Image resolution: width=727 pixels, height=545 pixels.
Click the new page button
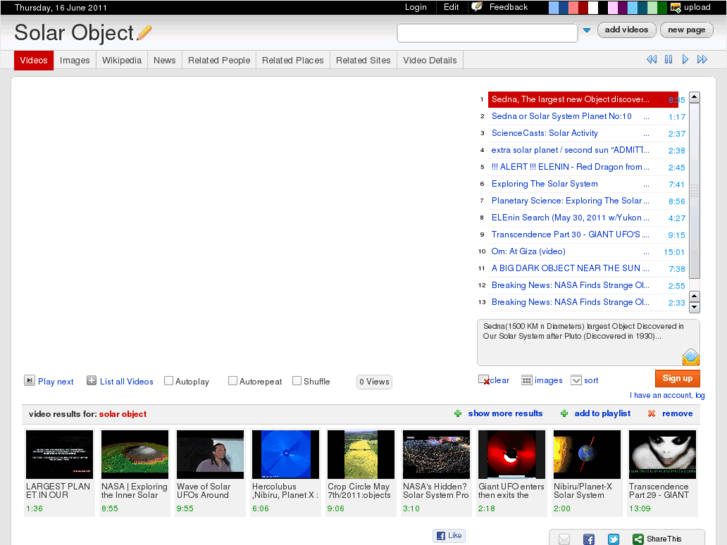pyautogui.click(x=687, y=30)
